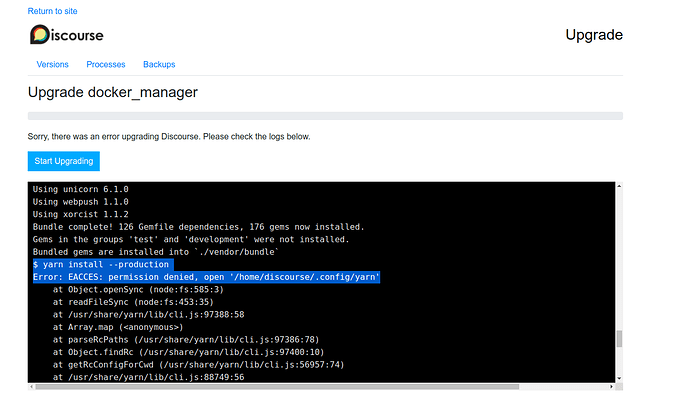This screenshot has height=414, width=690.
Task: Click the 'Error: EACCES: permission denied' line
Action: tap(206, 277)
